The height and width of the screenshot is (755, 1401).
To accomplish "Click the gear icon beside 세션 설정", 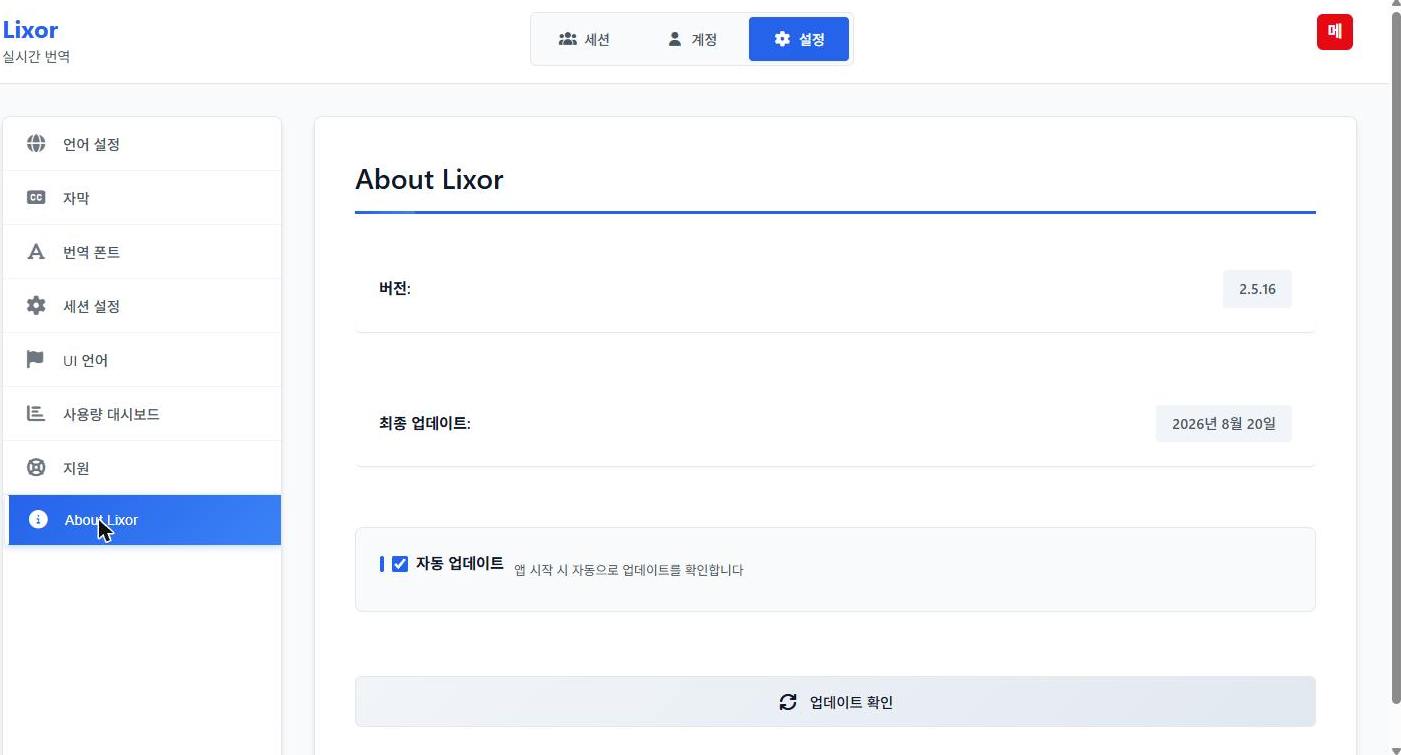I will click(36, 306).
